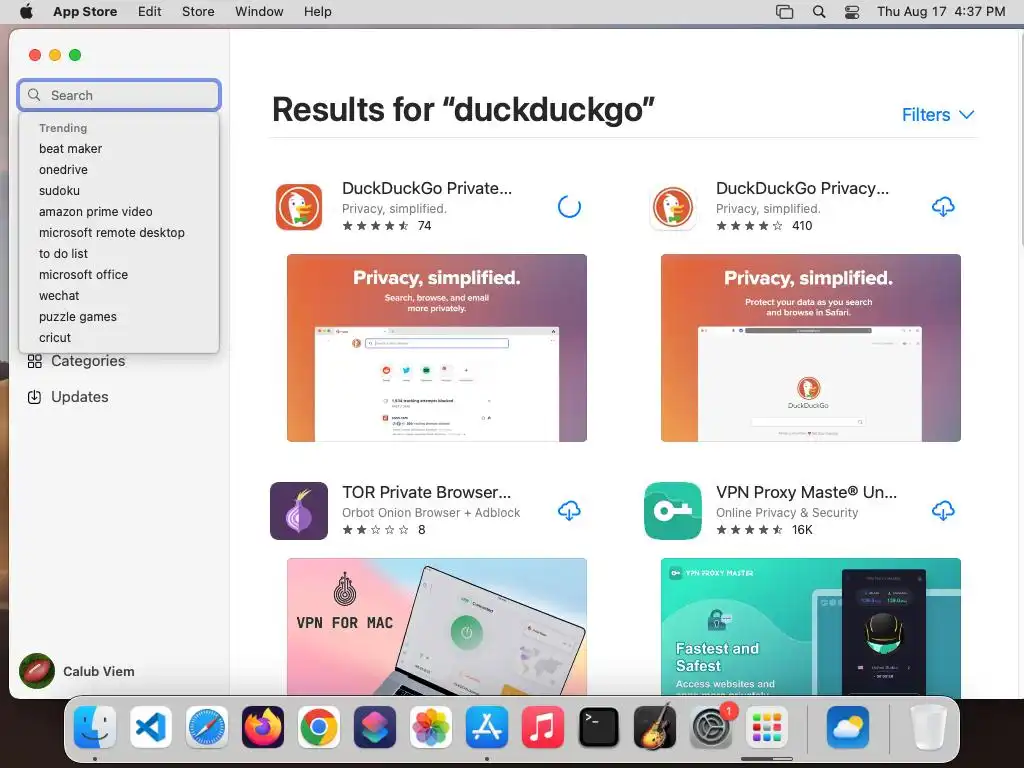Open Photos app from the Dock
The height and width of the screenshot is (768, 1024).
click(431, 727)
